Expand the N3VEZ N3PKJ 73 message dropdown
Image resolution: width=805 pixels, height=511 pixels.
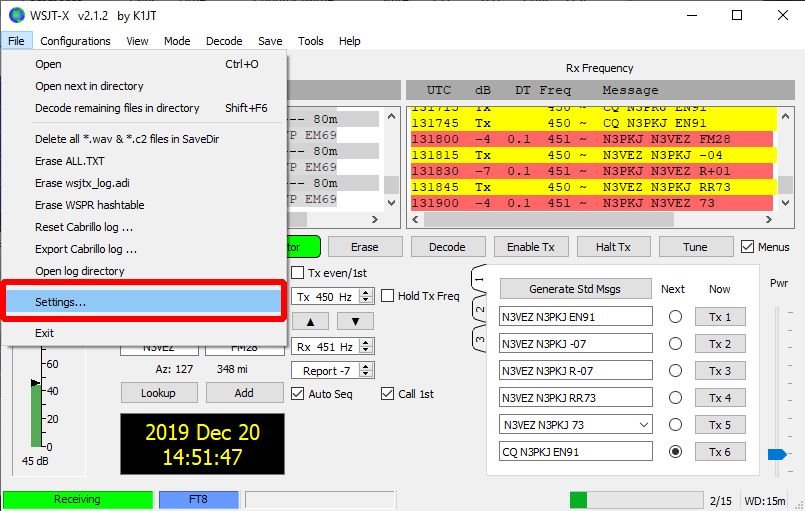point(644,425)
